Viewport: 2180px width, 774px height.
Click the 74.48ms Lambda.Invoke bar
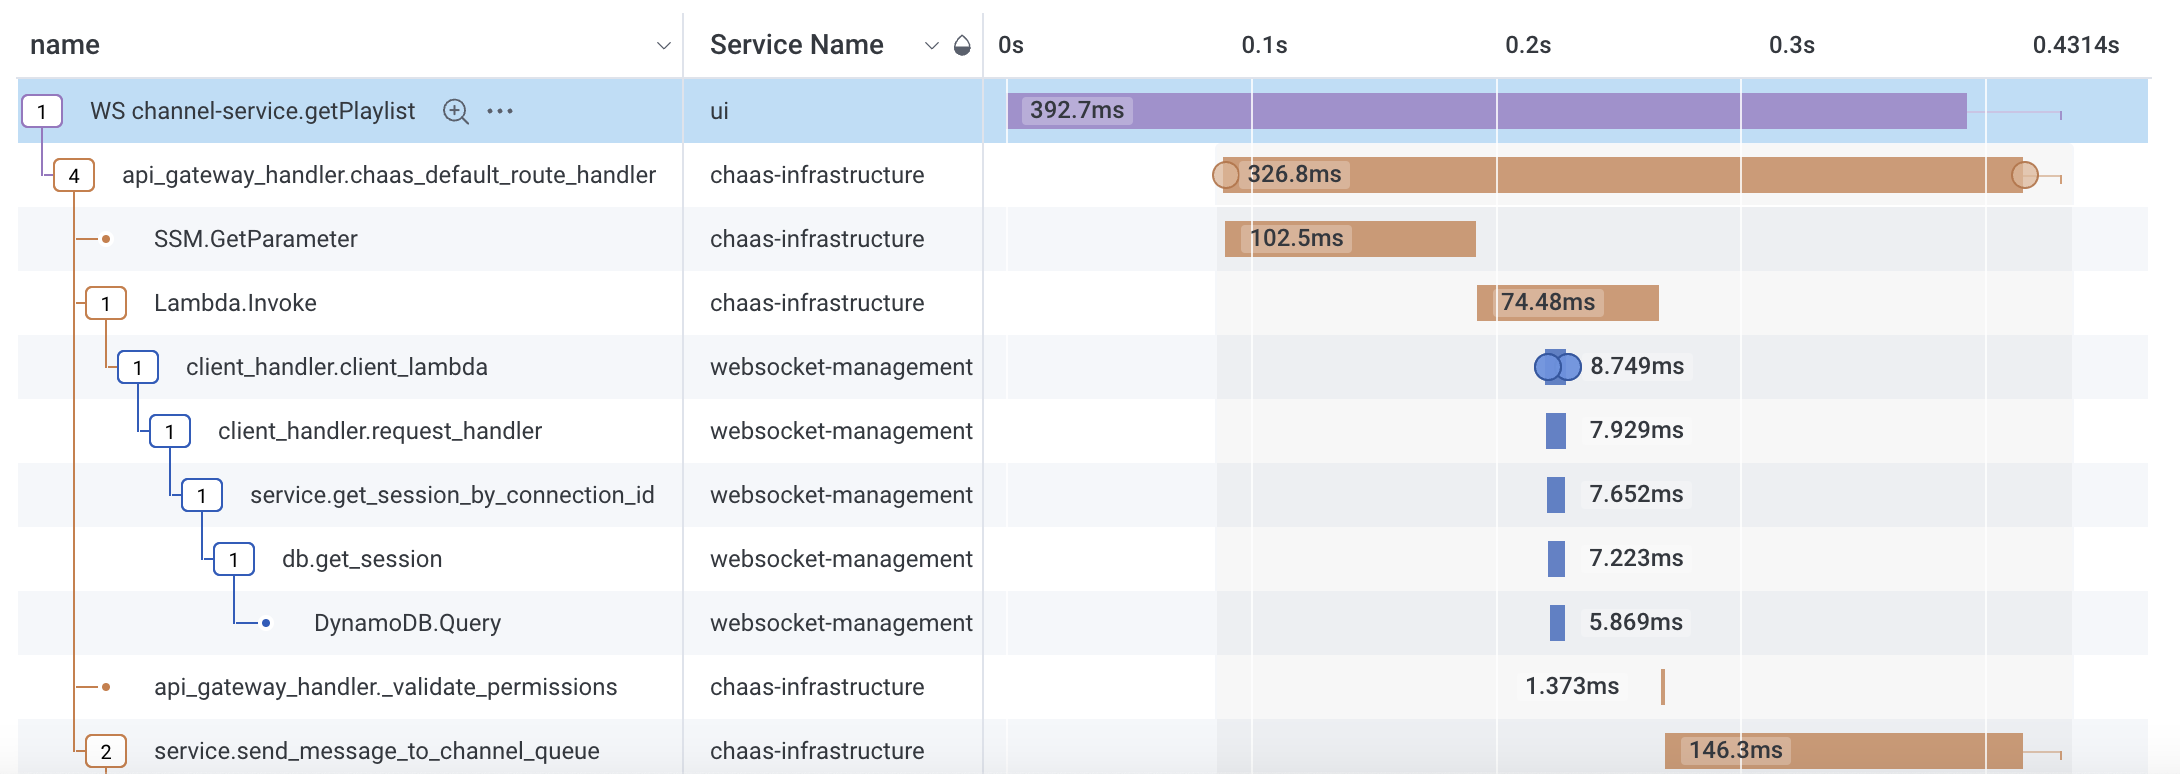pos(1568,303)
